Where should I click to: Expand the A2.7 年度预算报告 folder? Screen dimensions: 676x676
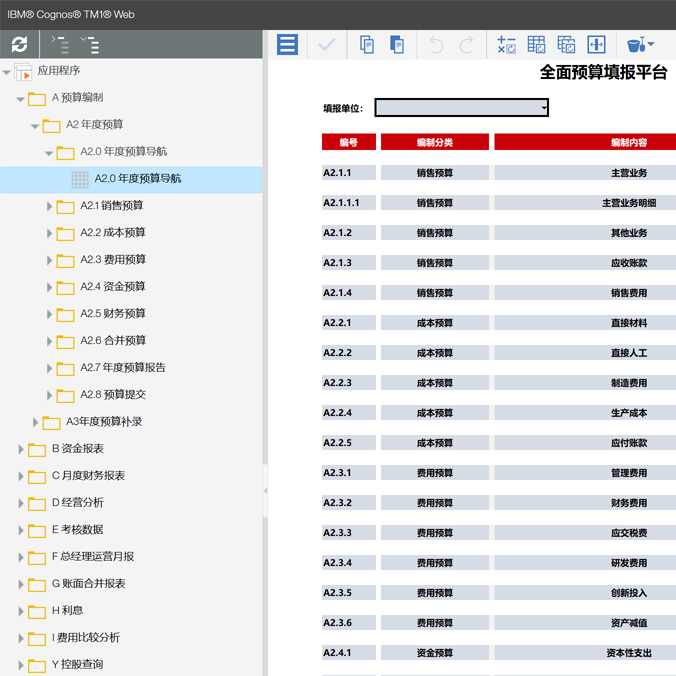(x=49, y=369)
